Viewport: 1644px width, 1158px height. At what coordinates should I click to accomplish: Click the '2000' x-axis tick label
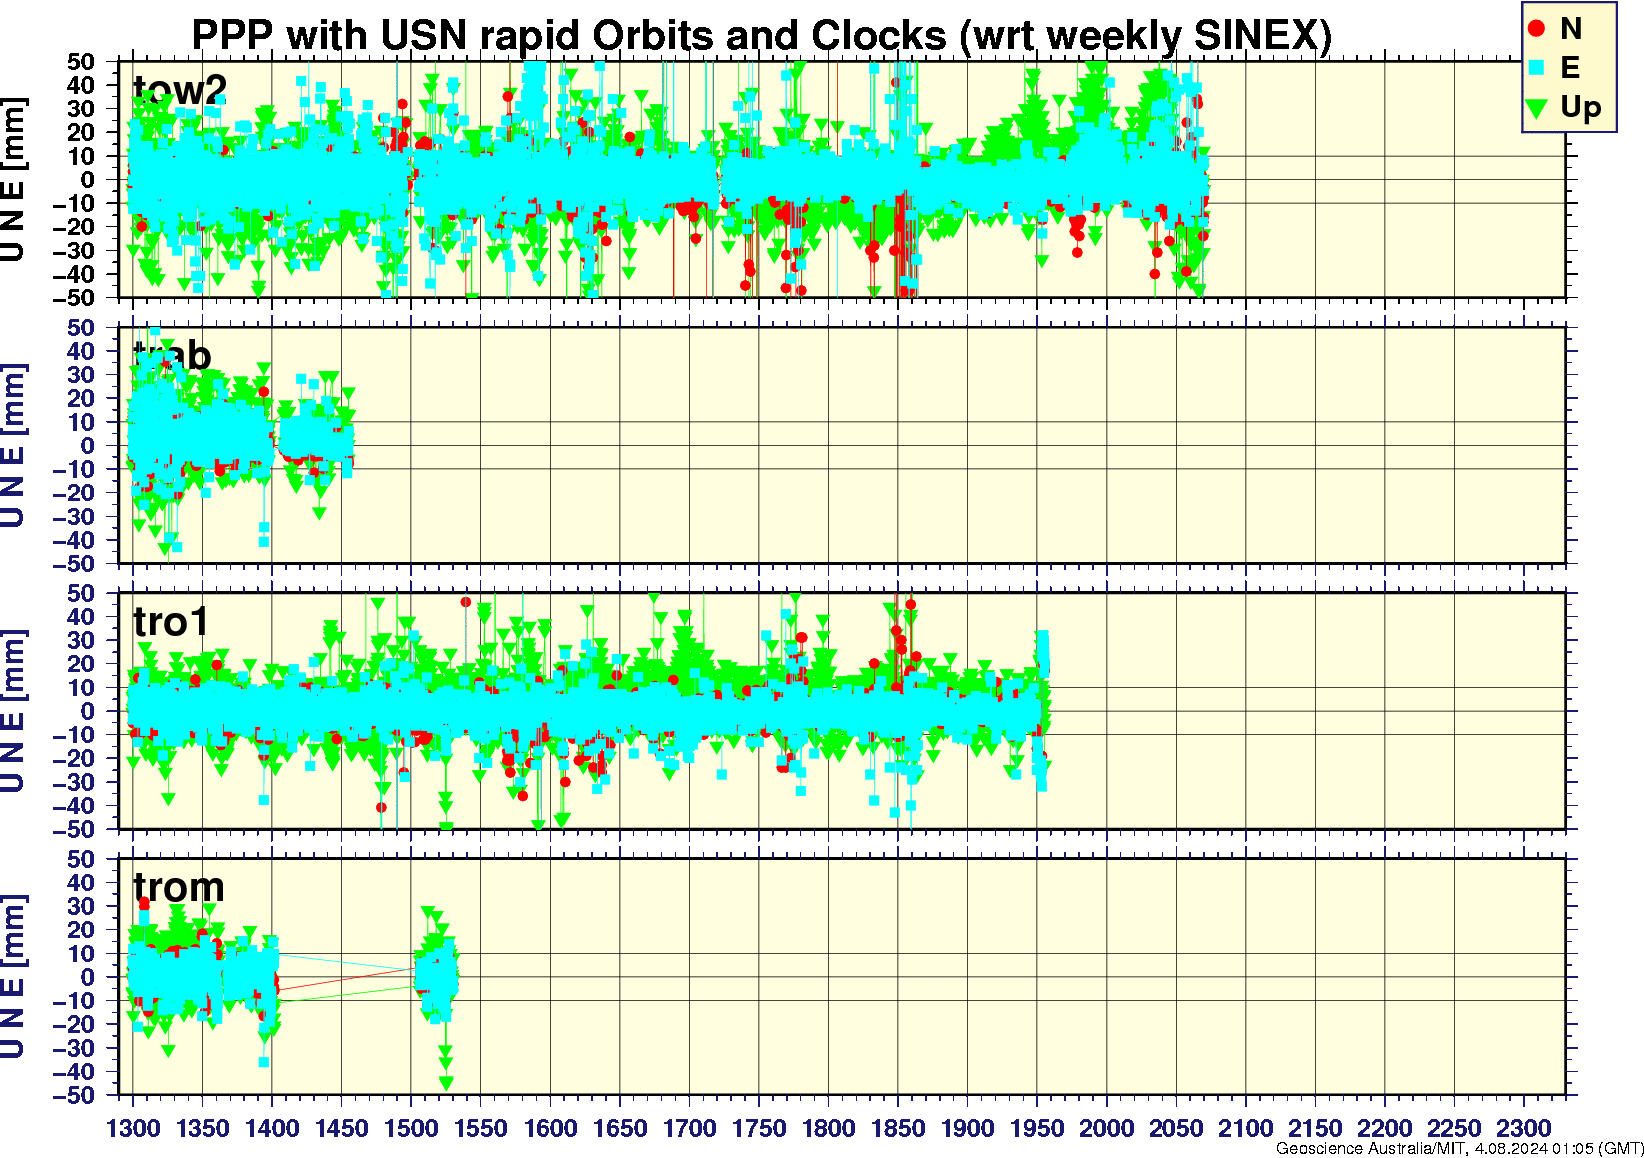click(x=1106, y=1128)
